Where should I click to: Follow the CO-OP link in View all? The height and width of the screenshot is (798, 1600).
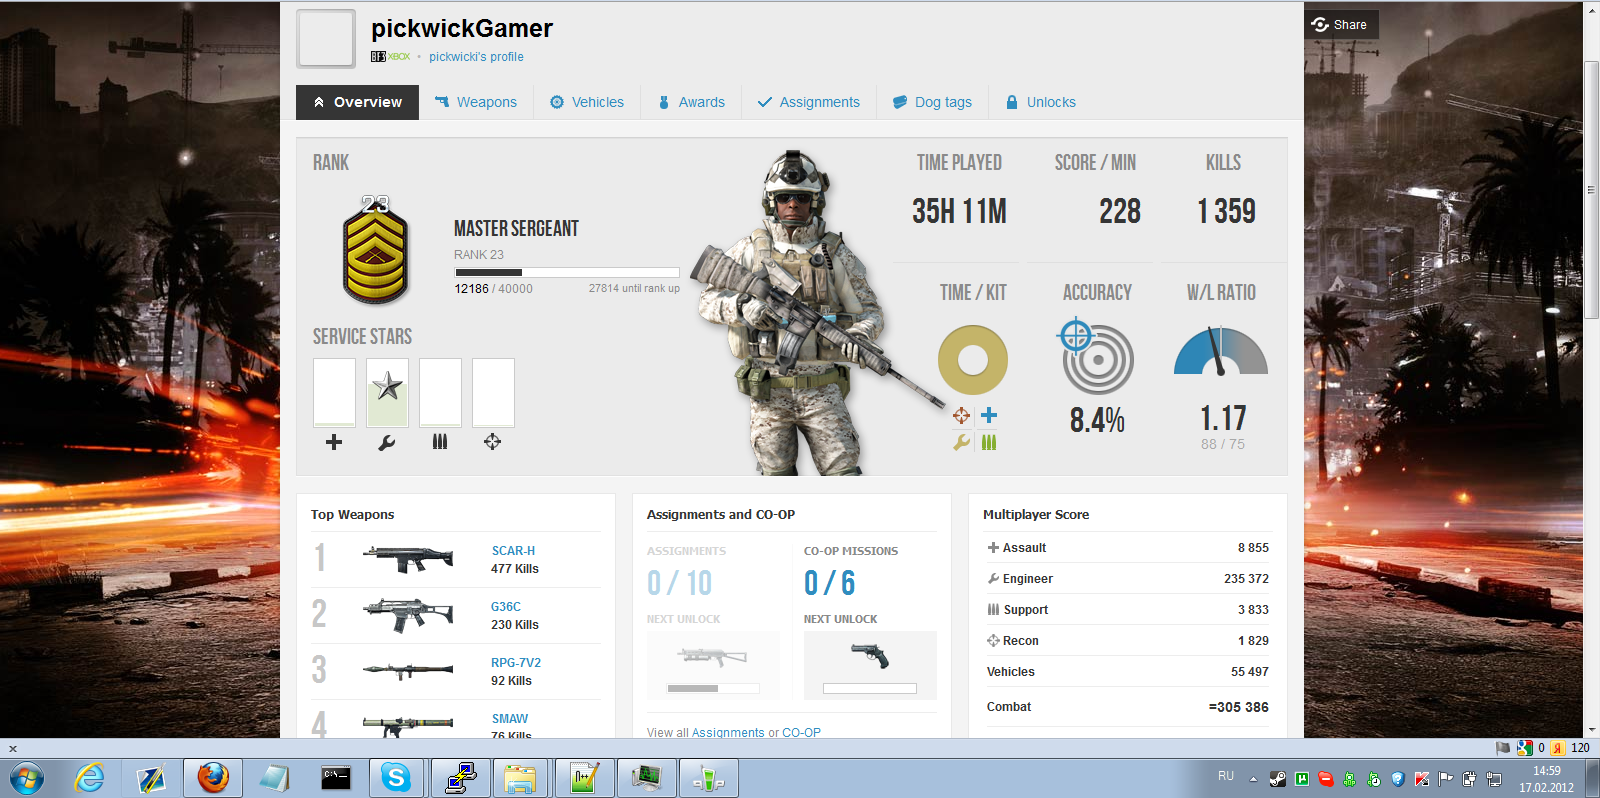point(801,732)
